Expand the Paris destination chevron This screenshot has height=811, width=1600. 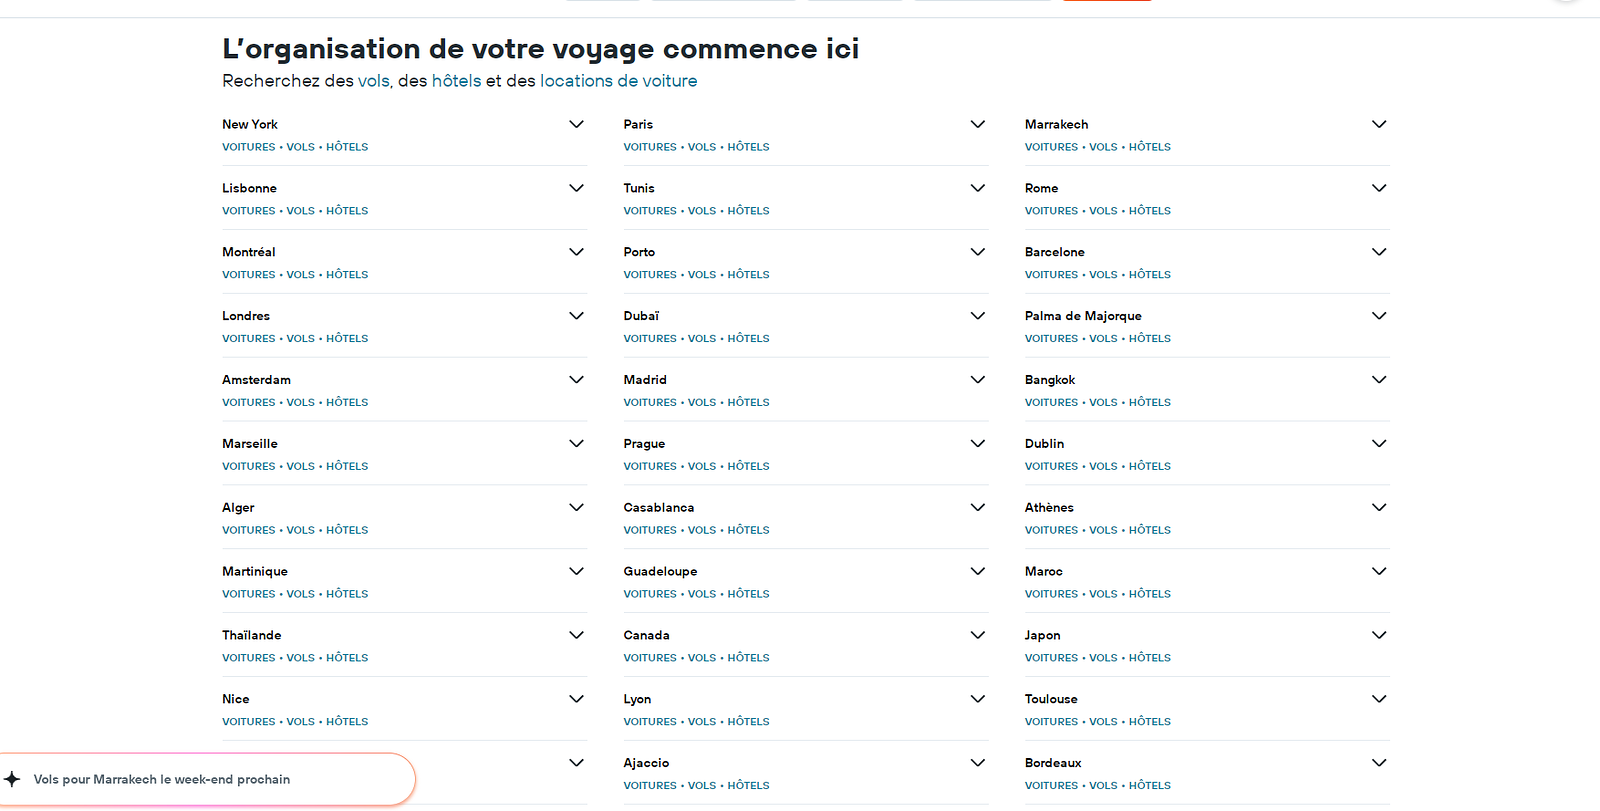coord(978,124)
